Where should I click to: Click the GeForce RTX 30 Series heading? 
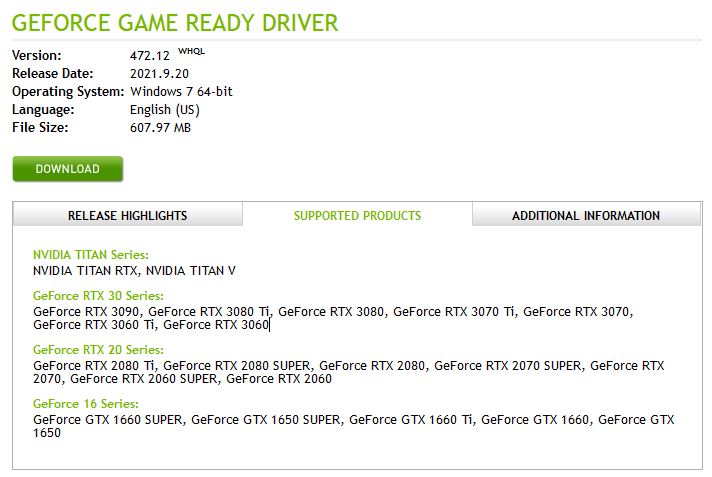tap(98, 296)
